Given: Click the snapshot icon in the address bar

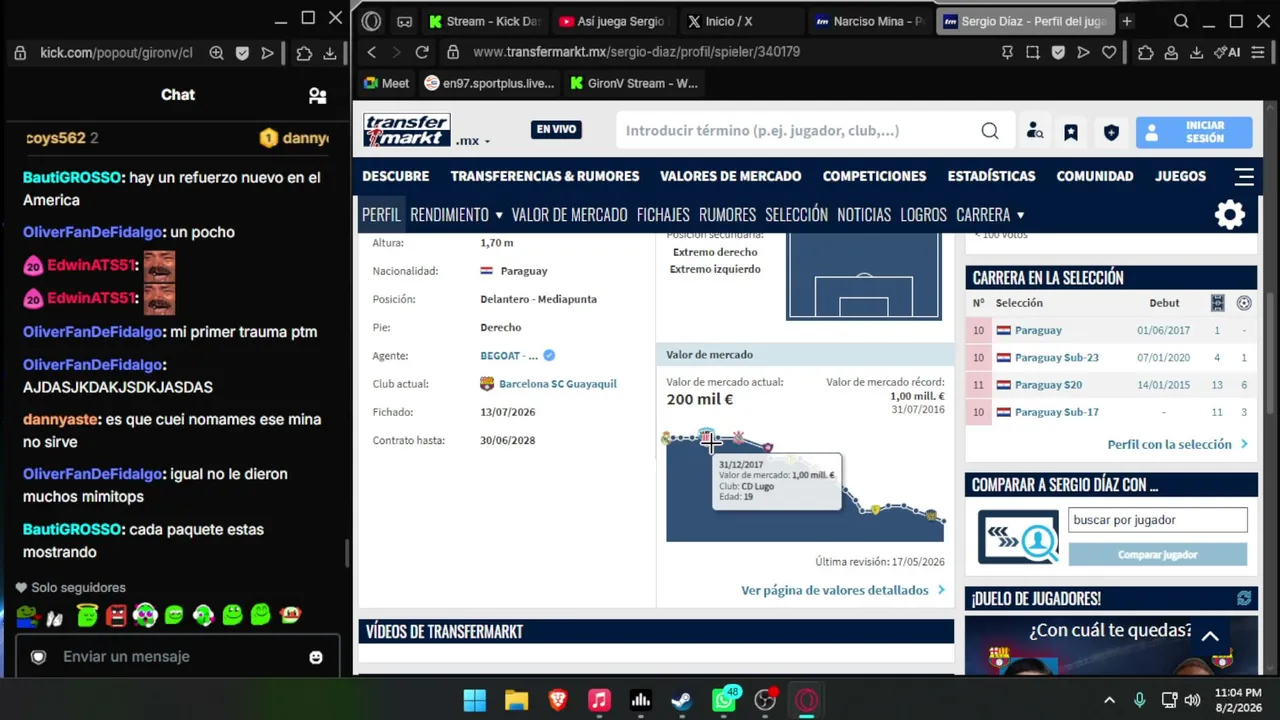Looking at the screenshot, I should point(1033,52).
